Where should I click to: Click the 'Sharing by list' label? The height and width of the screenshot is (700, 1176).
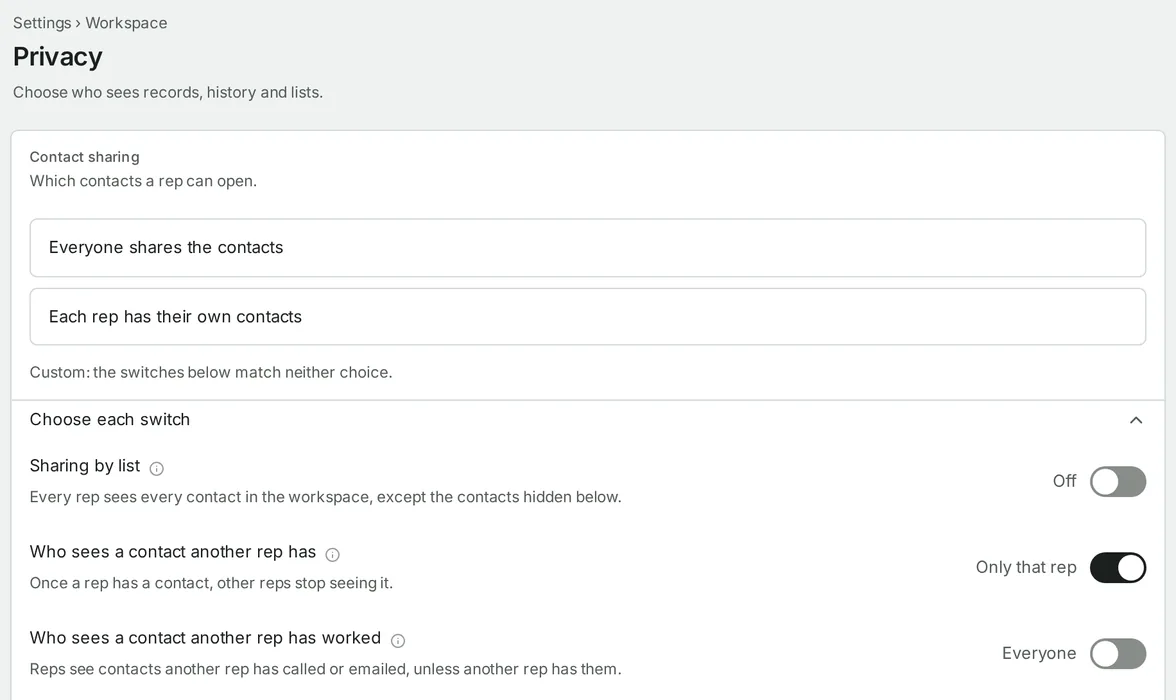pyautogui.click(x=85, y=466)
